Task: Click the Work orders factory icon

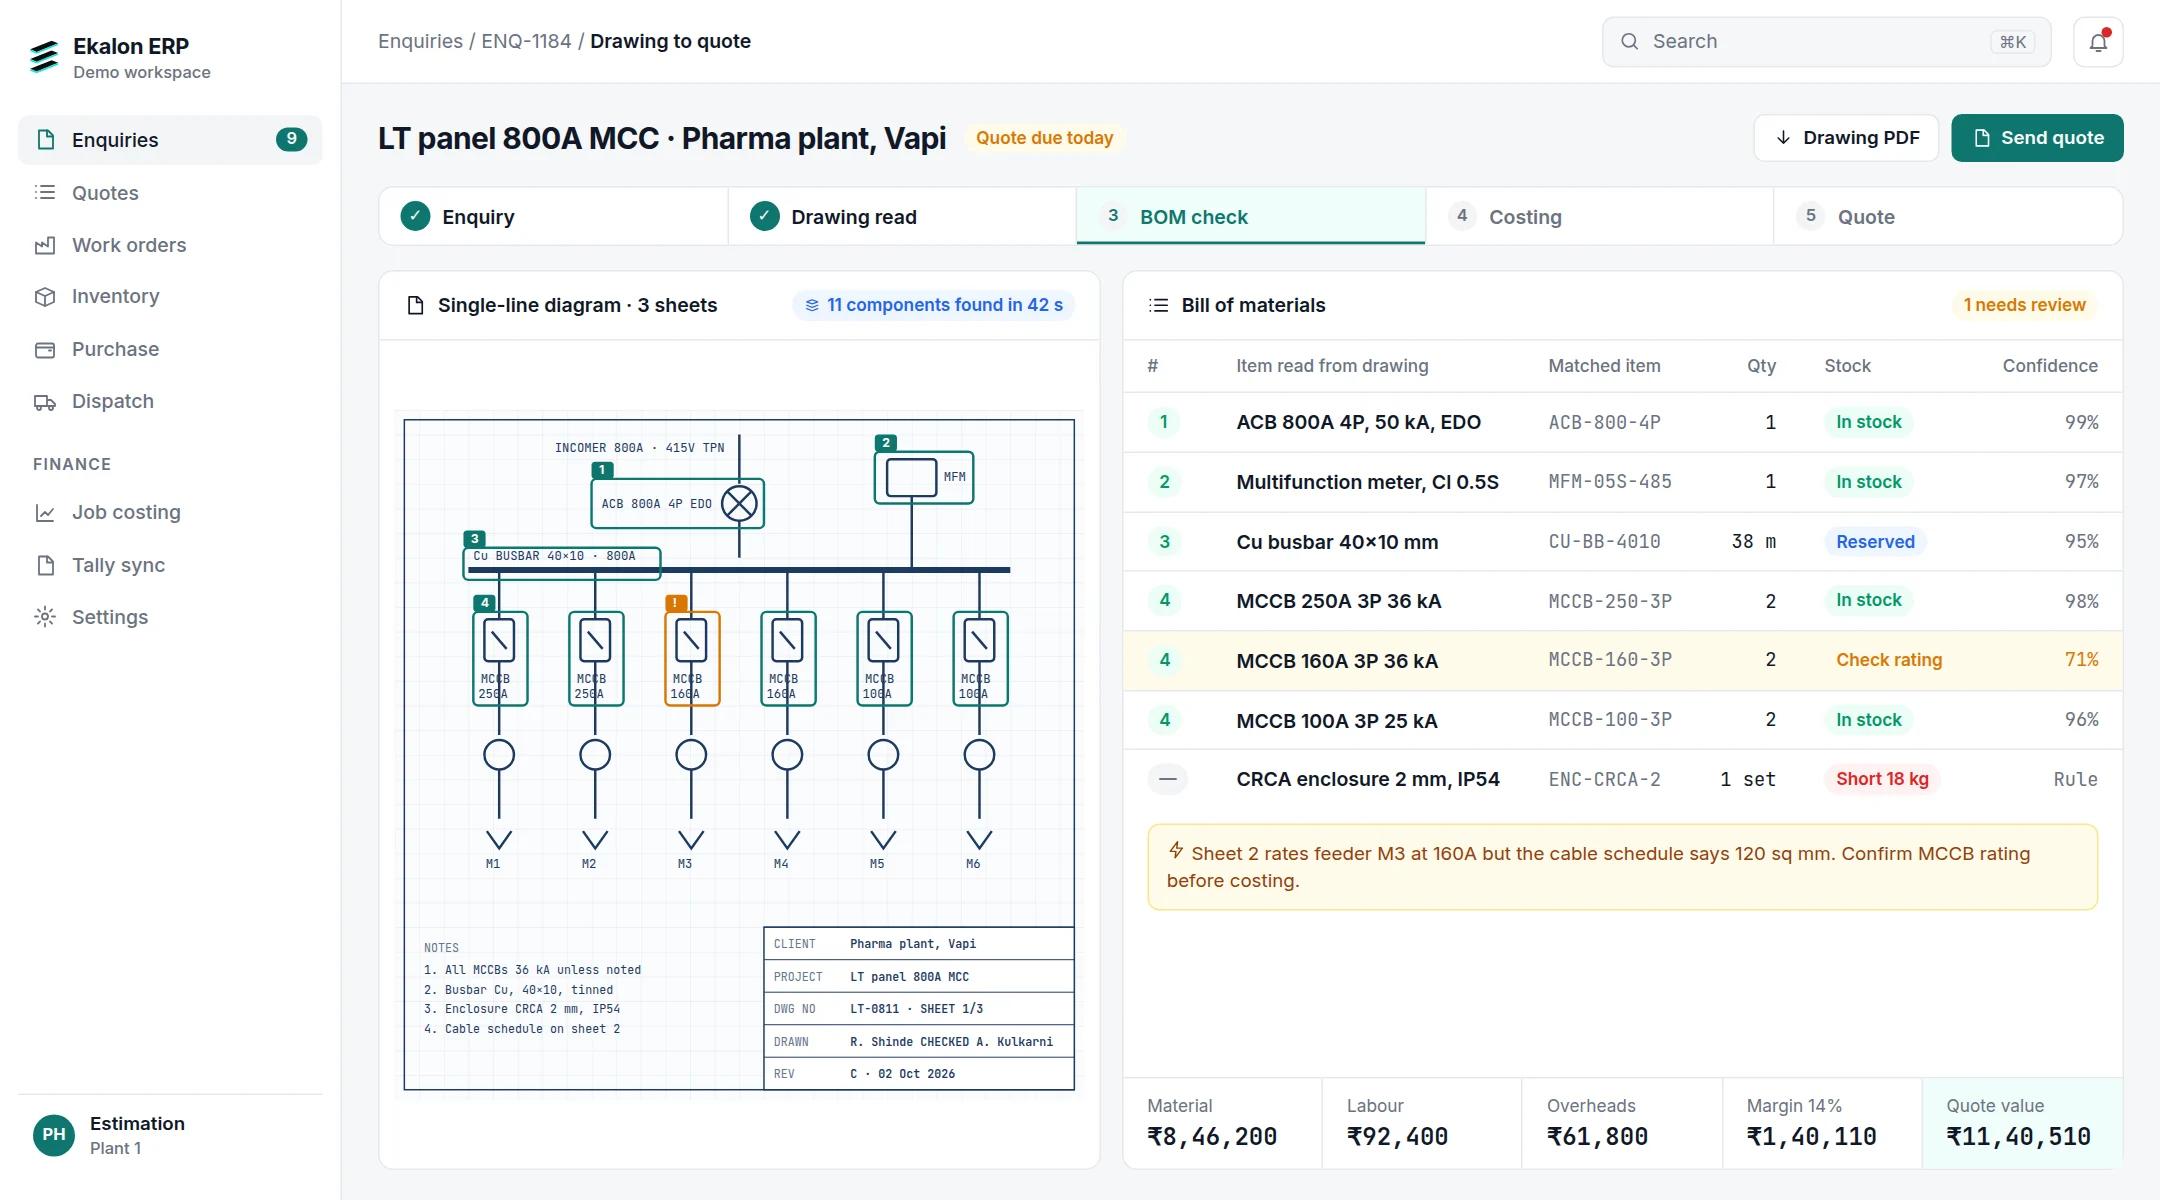Action: [x=45, y=245]
